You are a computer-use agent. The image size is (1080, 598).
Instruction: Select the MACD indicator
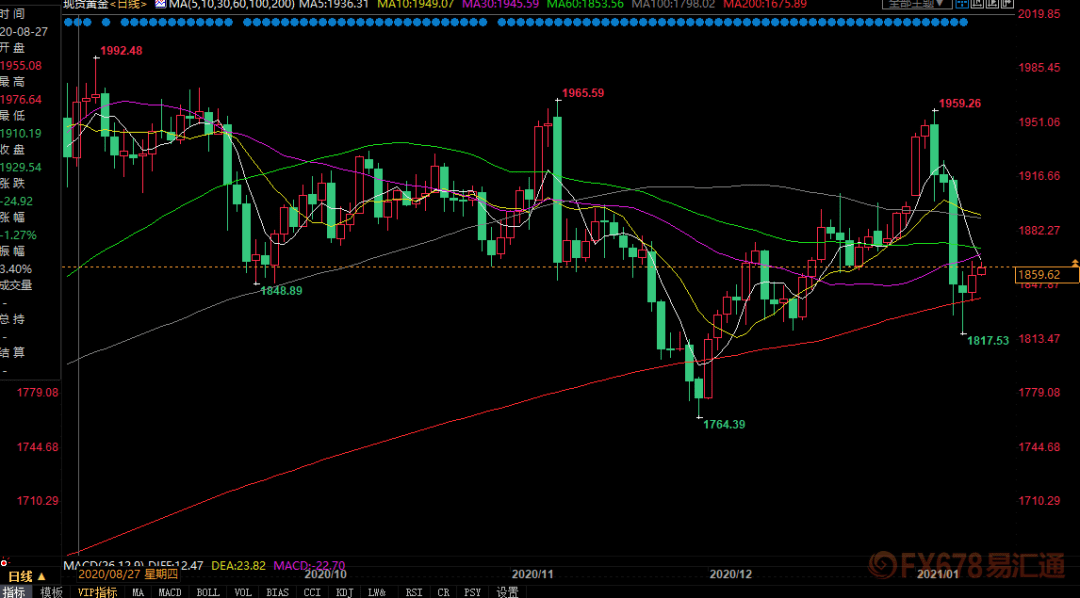[170, 592]
